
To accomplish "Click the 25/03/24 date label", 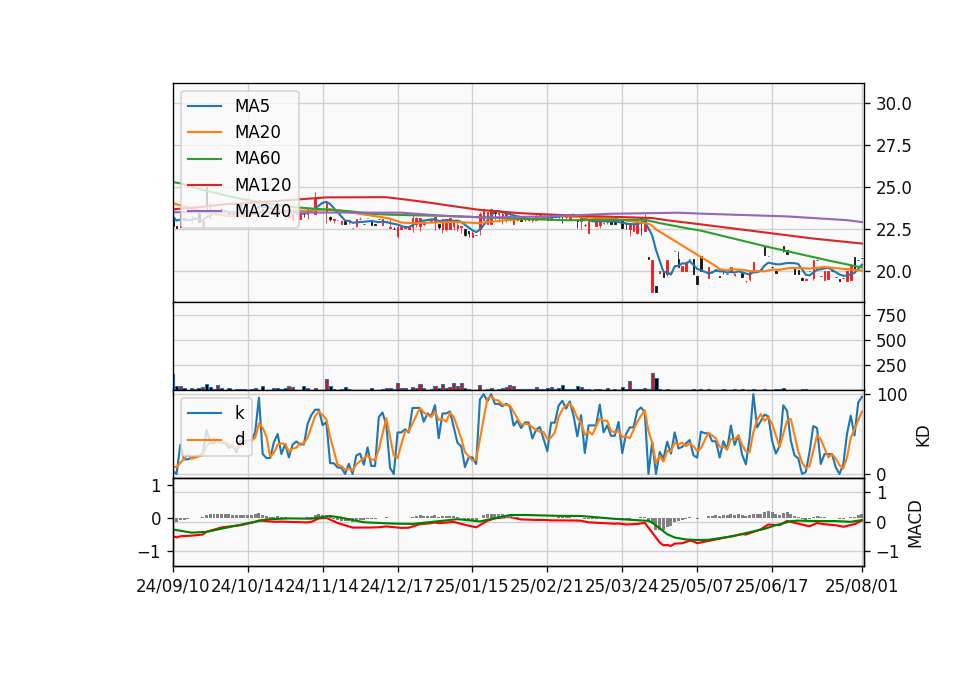I will click(x=622, y=586).
